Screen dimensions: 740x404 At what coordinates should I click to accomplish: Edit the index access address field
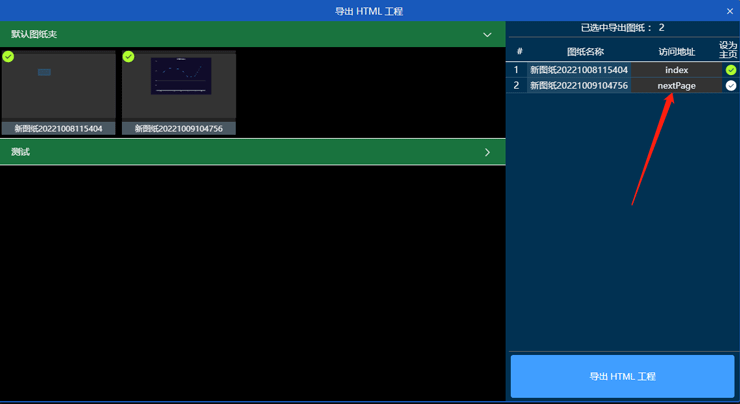(676, 70)
